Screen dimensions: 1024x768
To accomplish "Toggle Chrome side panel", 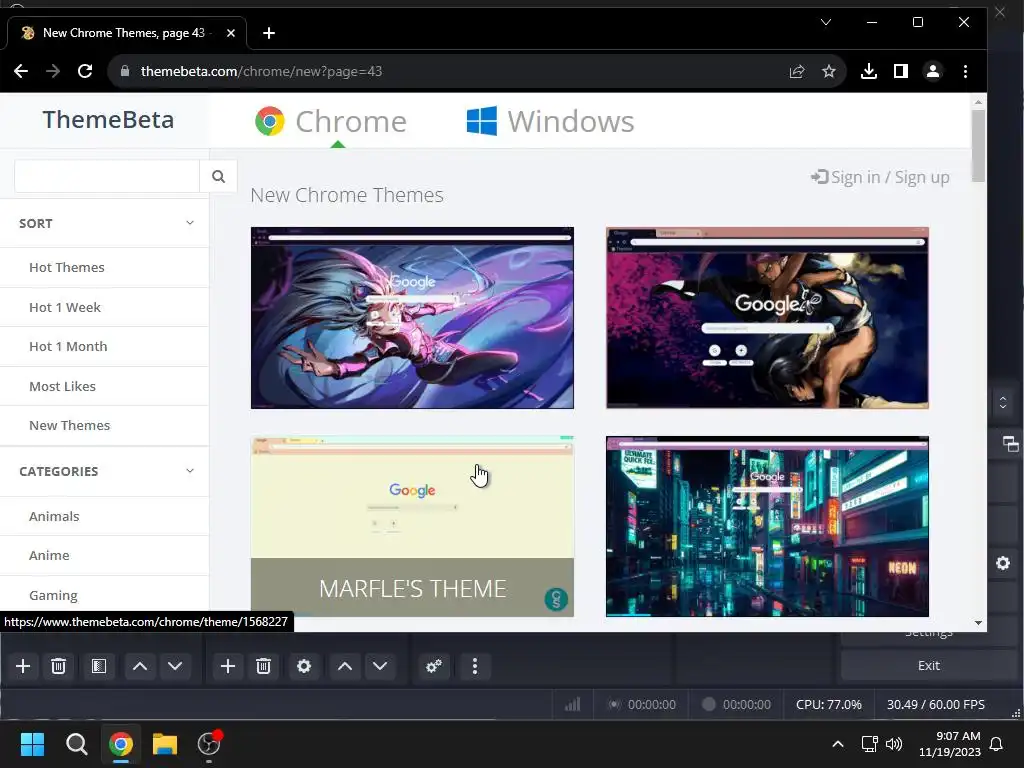I will point(901,71).
